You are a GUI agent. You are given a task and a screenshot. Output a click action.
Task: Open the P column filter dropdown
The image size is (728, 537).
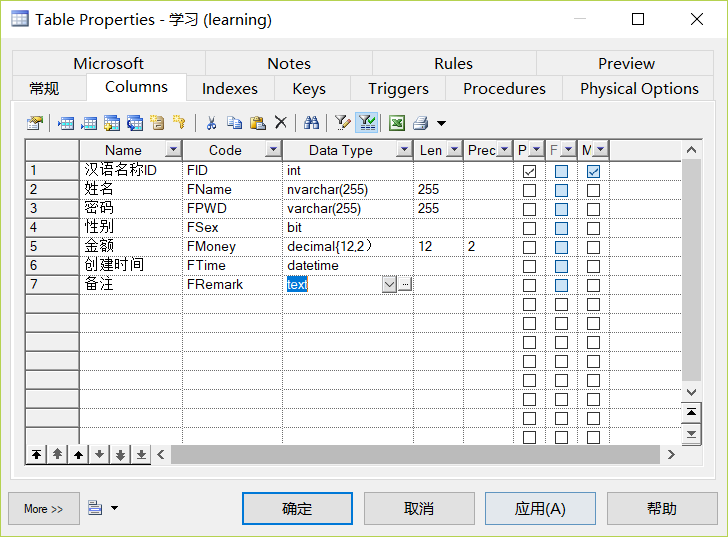coord(537,149)
